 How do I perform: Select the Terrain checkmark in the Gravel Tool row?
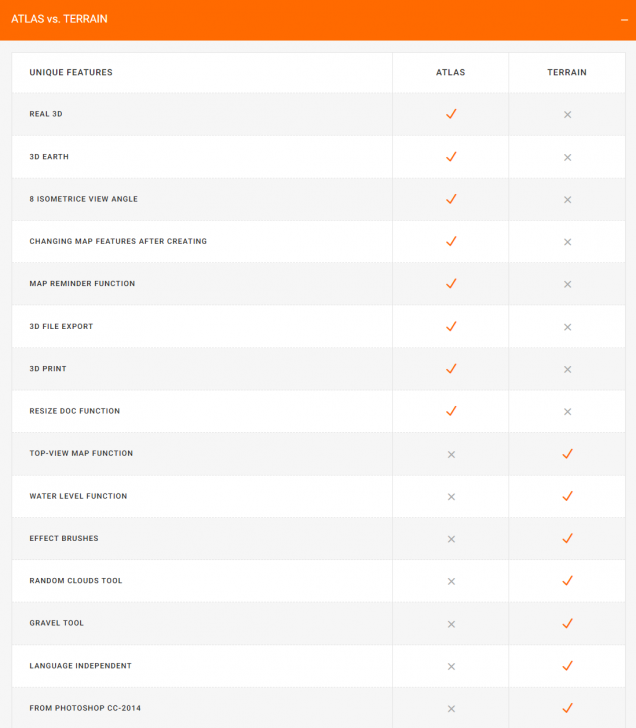click(x=567, y=623)
